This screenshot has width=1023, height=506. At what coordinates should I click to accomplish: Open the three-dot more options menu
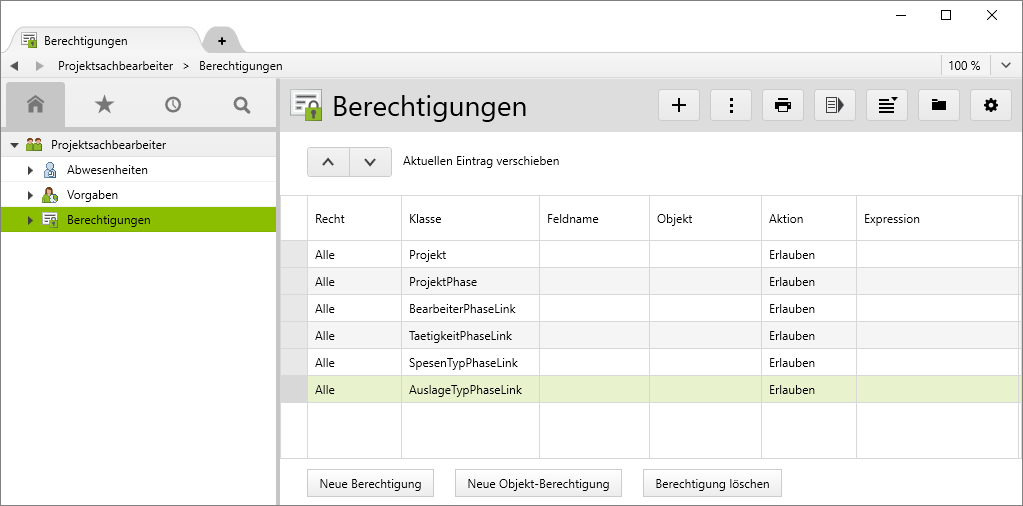(731, 105)
